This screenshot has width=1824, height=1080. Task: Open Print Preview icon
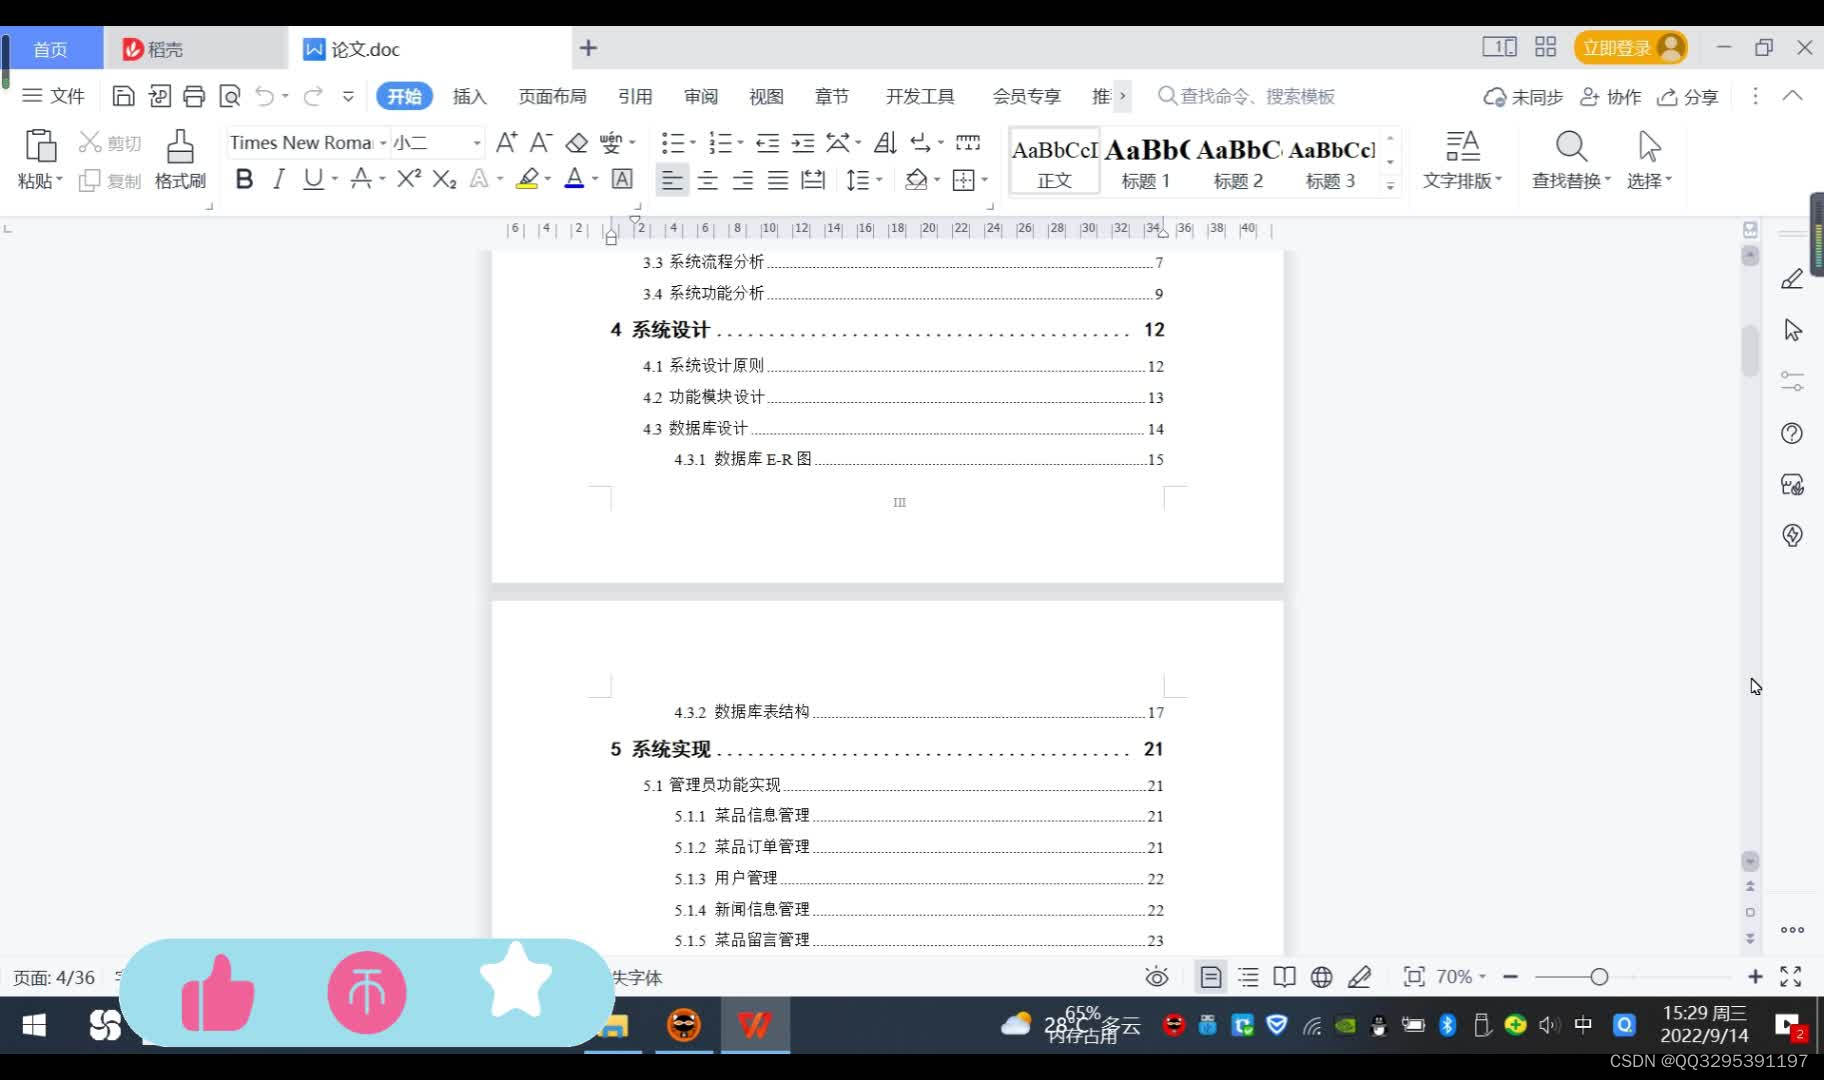230,96
